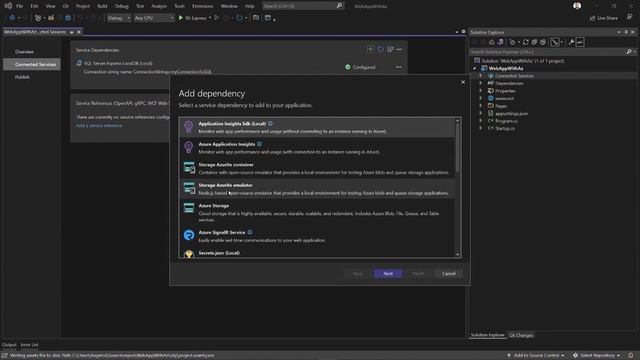Open the Edit menu
Image resolution: width=640 pixels, height=360 pixels.
[34, 6]
